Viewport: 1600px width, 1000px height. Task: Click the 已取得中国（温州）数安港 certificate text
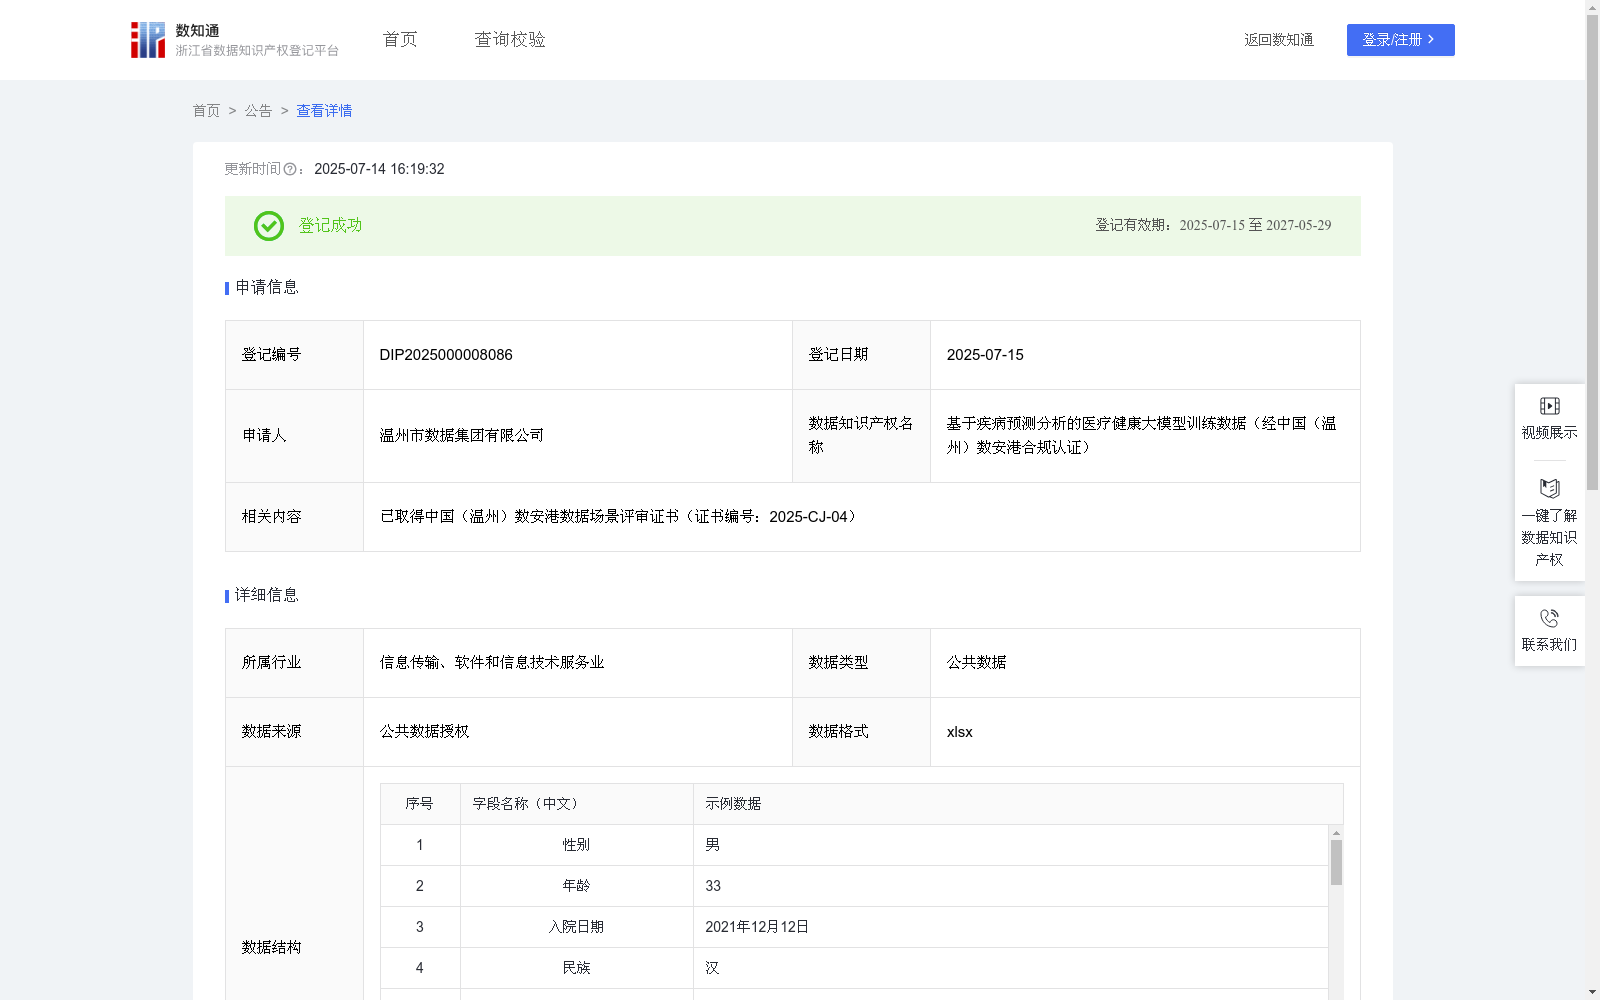click(620, 517)
